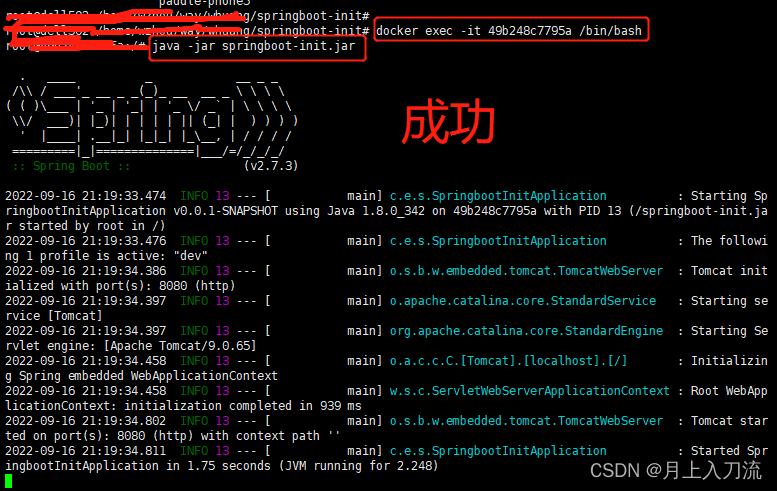Click 'o.a.c.c.C.[Tomcat].[localhost].[/]' logger name
This screenshot has height=491, width=778.
508,361
